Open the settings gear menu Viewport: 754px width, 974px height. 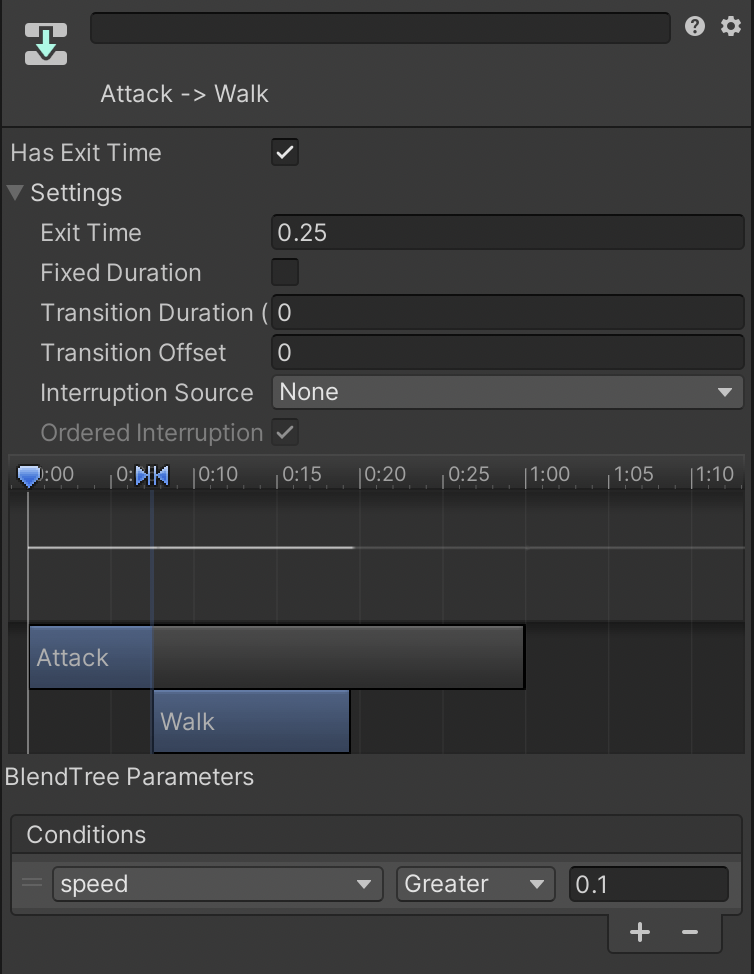(731, 27)
